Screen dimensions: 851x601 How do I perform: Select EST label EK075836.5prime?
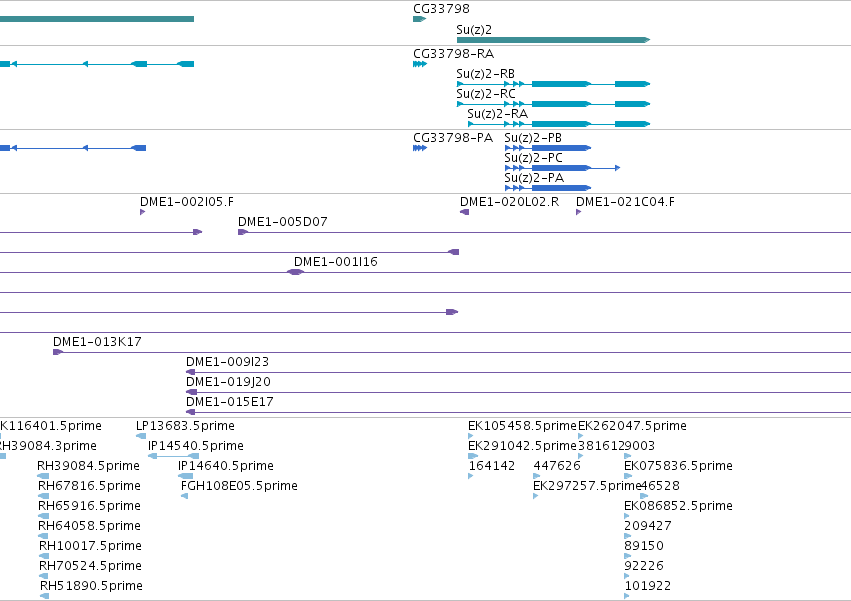(678, 466)
